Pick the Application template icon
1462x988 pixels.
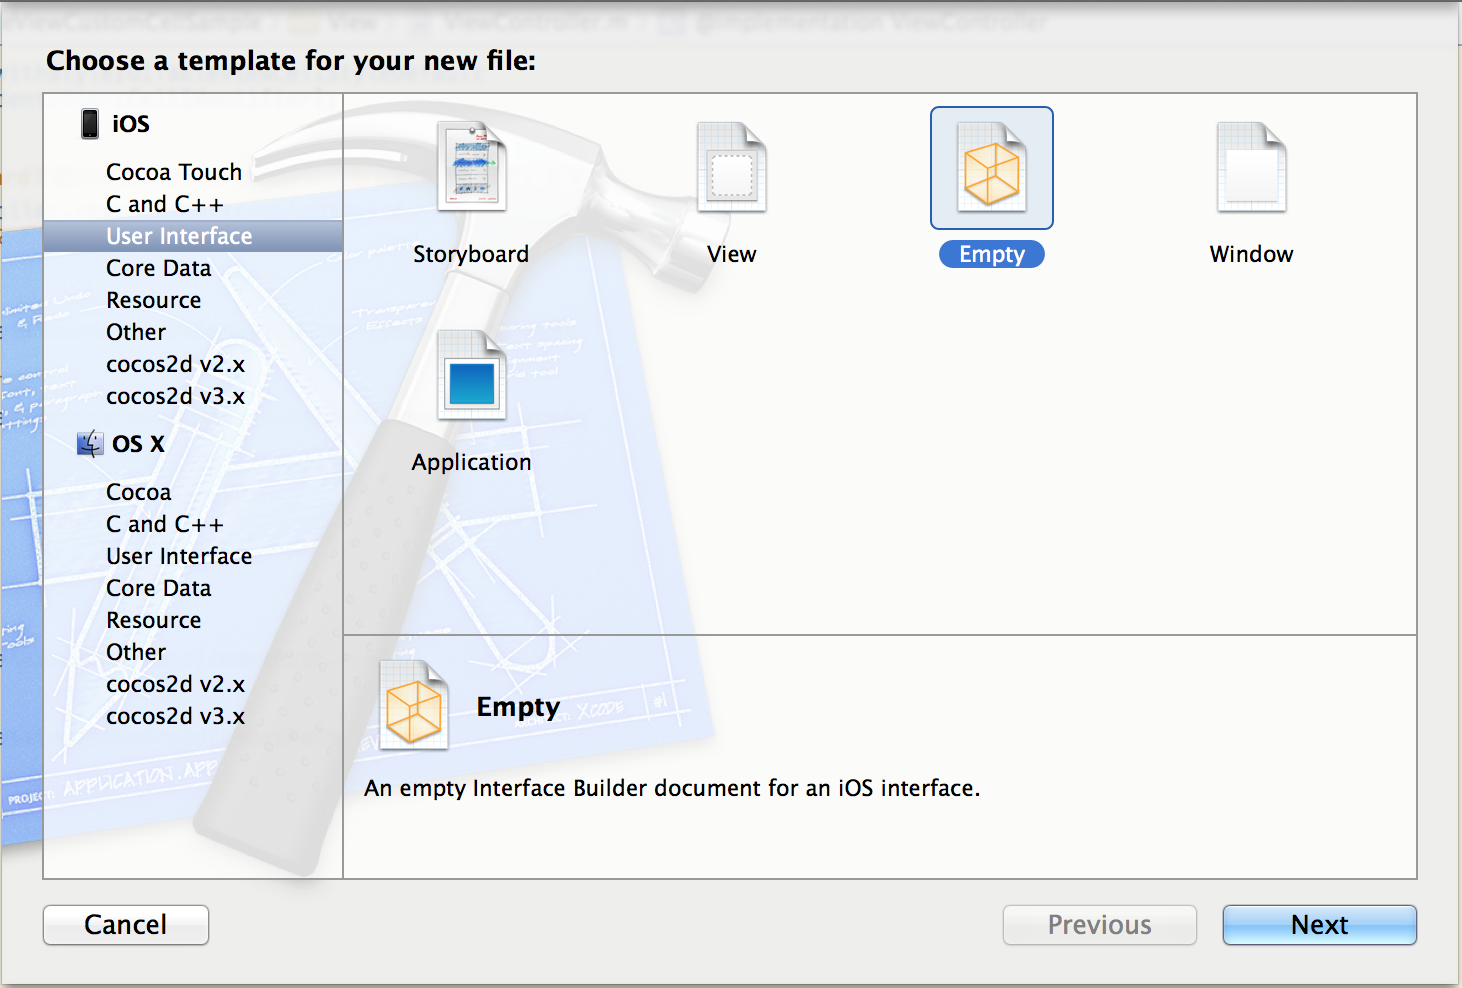click(x=471, y=376)
